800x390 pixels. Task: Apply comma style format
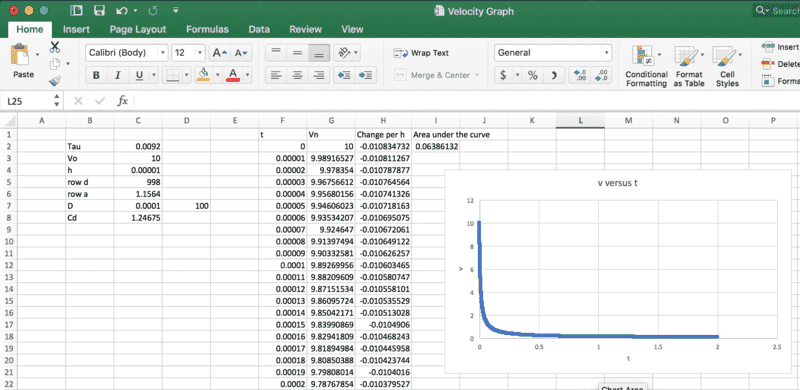[554, 76]
